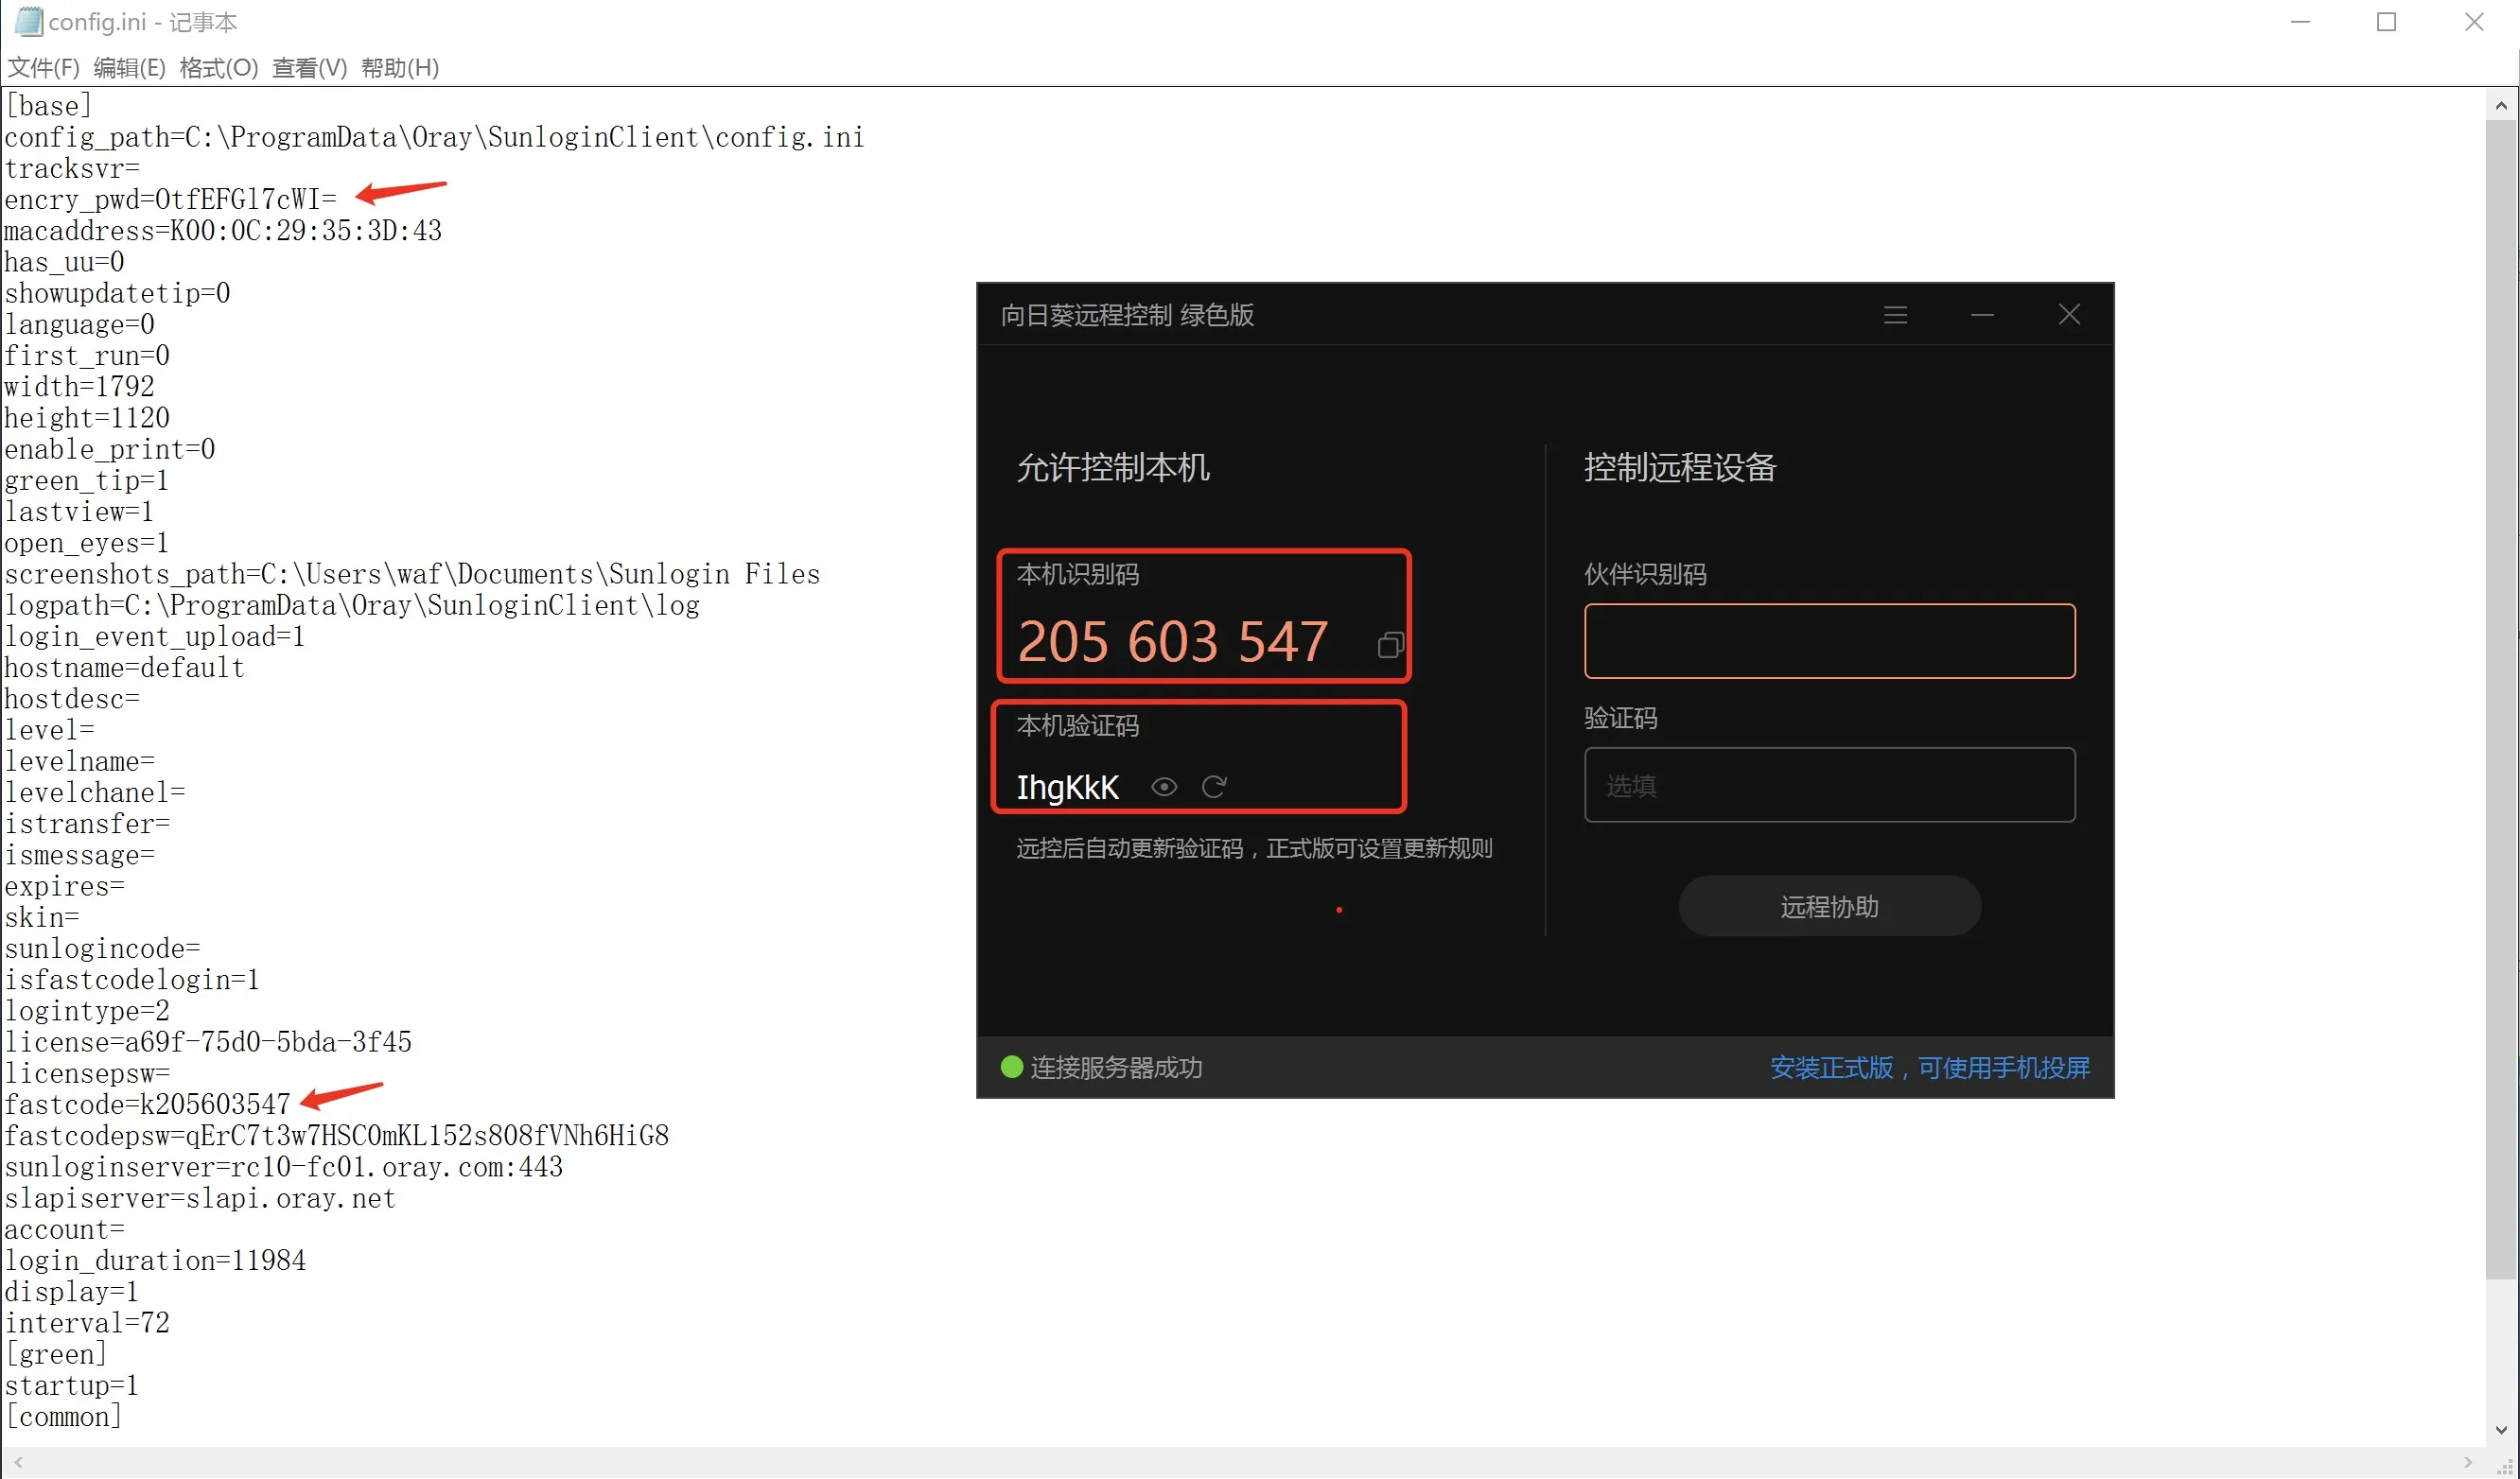The image size is (2520, 1479).
Task: Click green server connection status indicator
Action: (1011, 1067)
